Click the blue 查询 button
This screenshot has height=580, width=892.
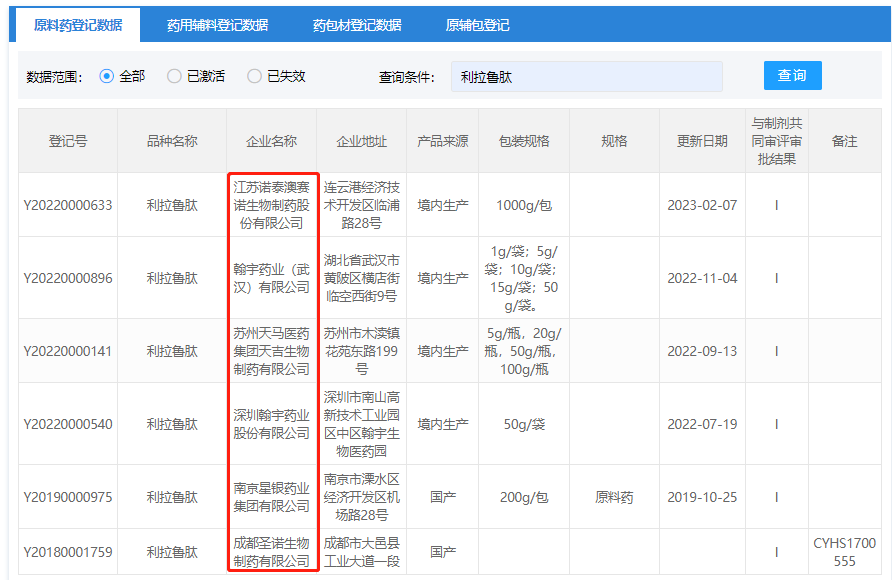point(792,76)
